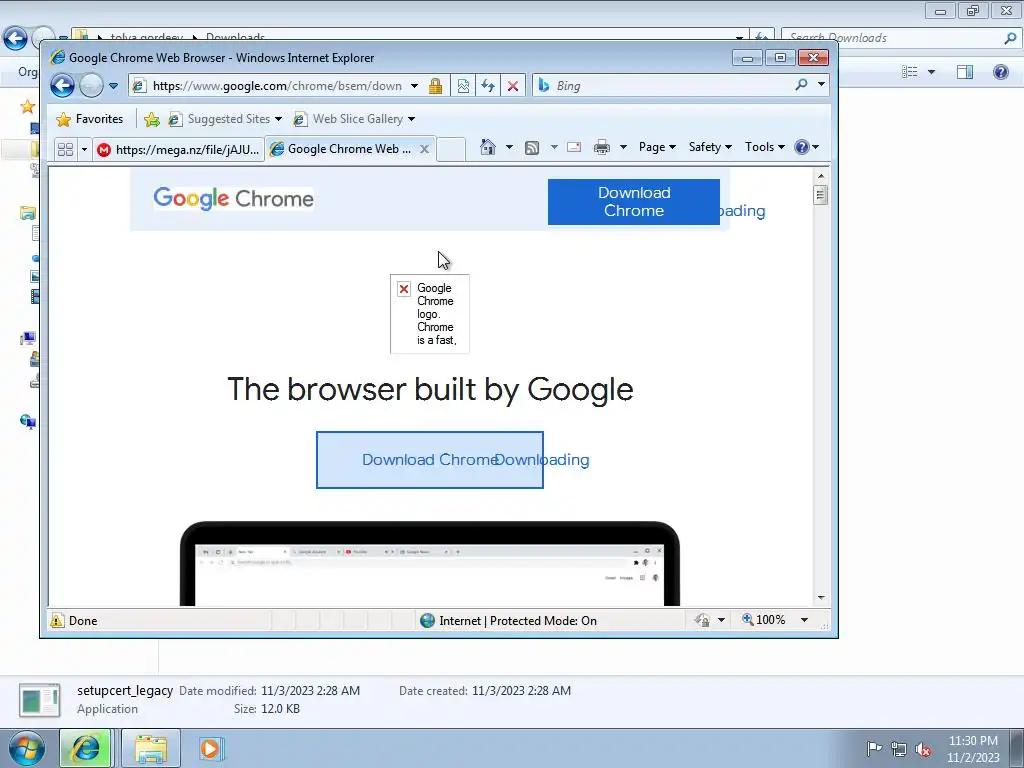Click the Help question mark icon in IE

click(802, 147)
